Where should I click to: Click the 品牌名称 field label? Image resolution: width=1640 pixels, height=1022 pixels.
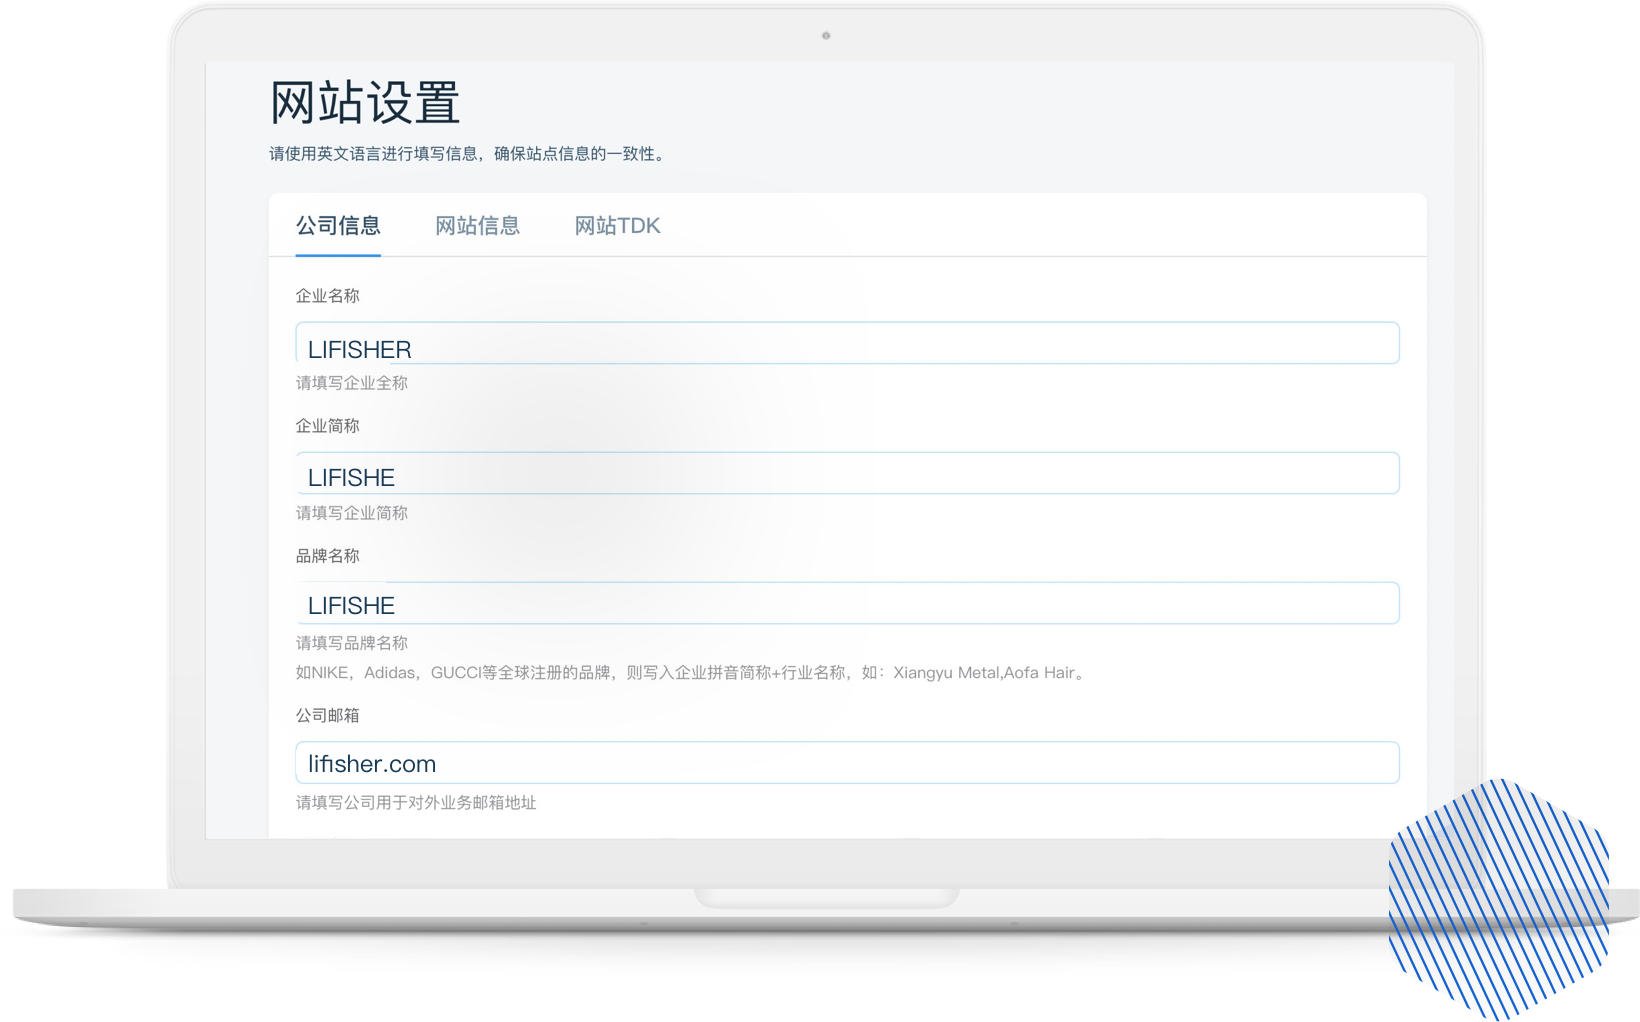(x=327, y=556)
